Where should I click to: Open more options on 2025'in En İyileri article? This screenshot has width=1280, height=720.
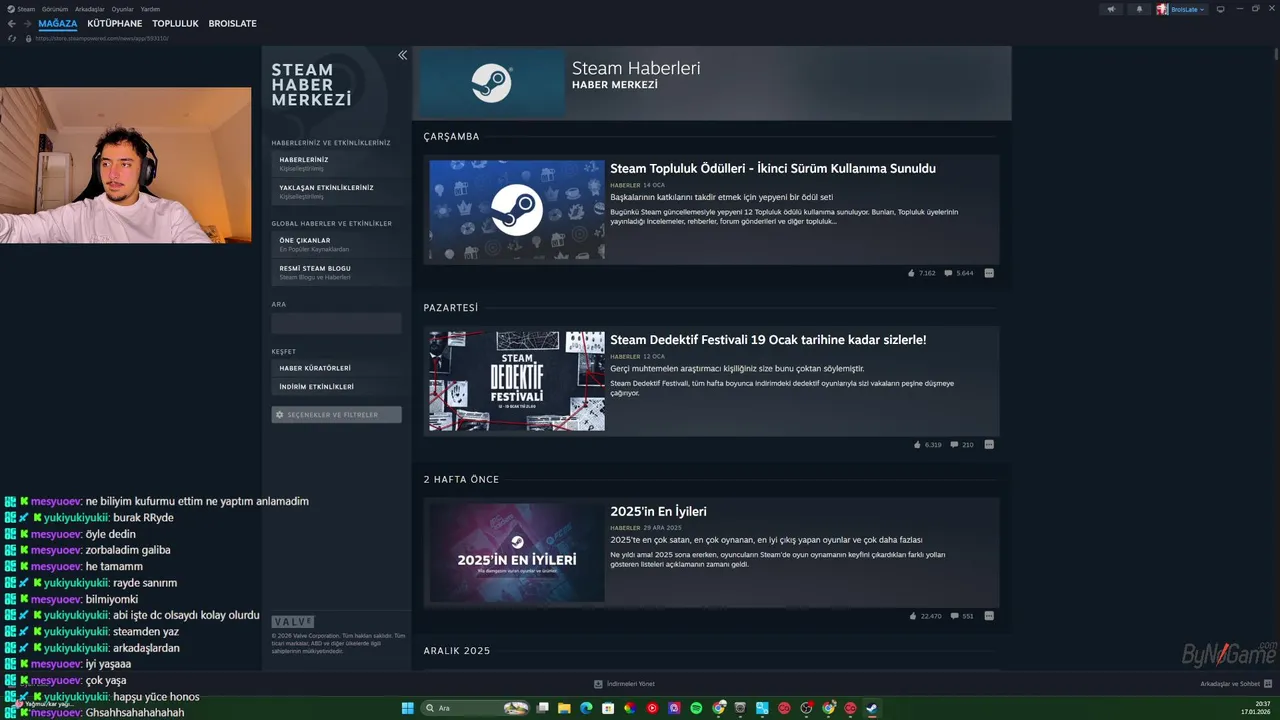(x=989, y=616)
